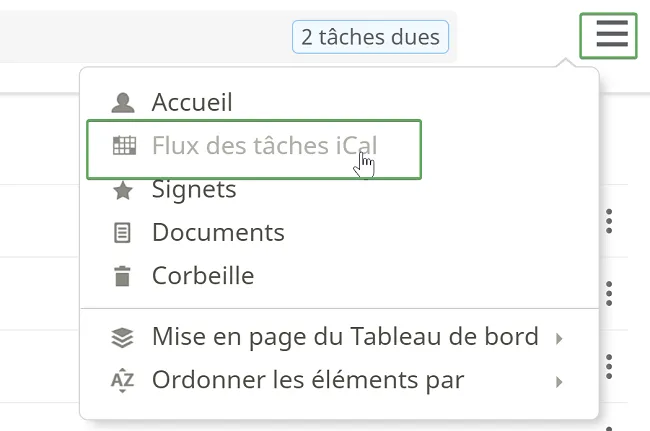Image resolution: width=650 pixels, height=431 pixels.
Task: Close the hamburger main menu button
Action: tap(608, 36)
